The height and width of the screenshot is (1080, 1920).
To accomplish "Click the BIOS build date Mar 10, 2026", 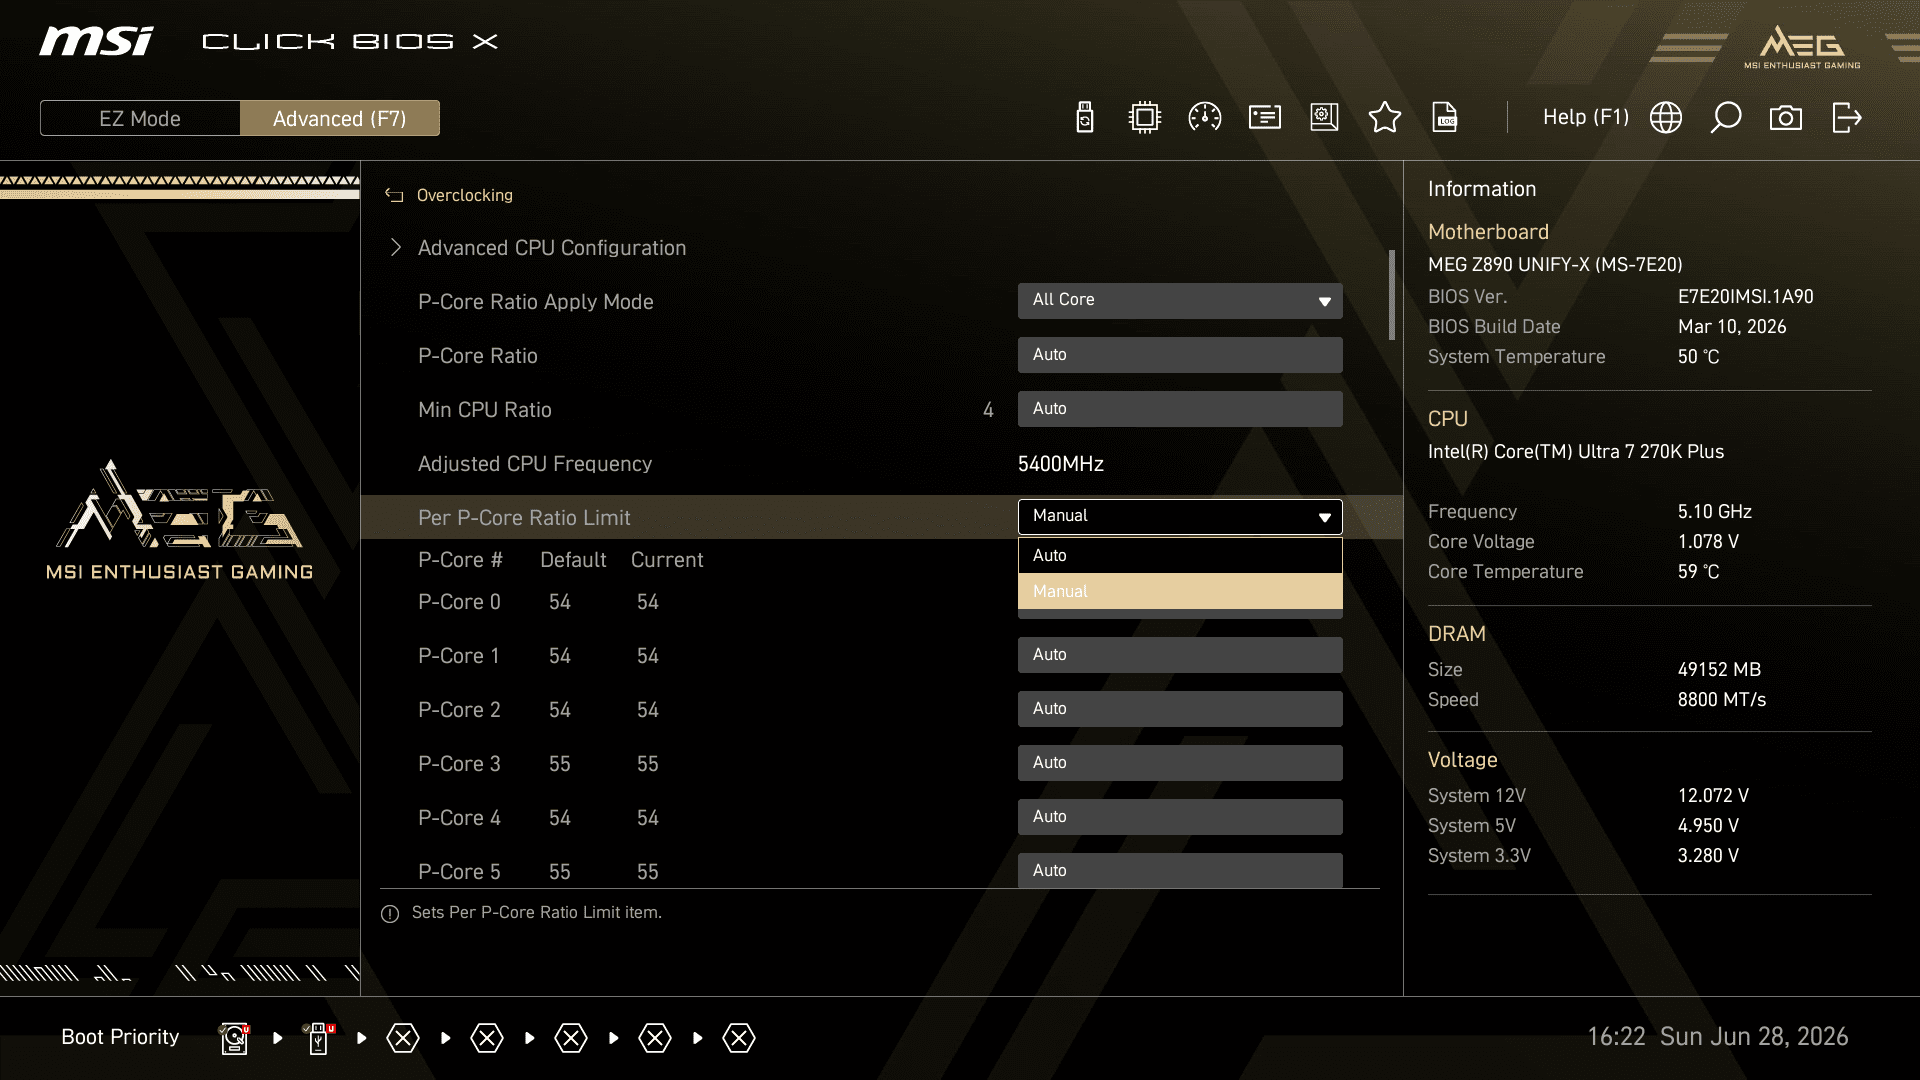I will point(1732,327).
